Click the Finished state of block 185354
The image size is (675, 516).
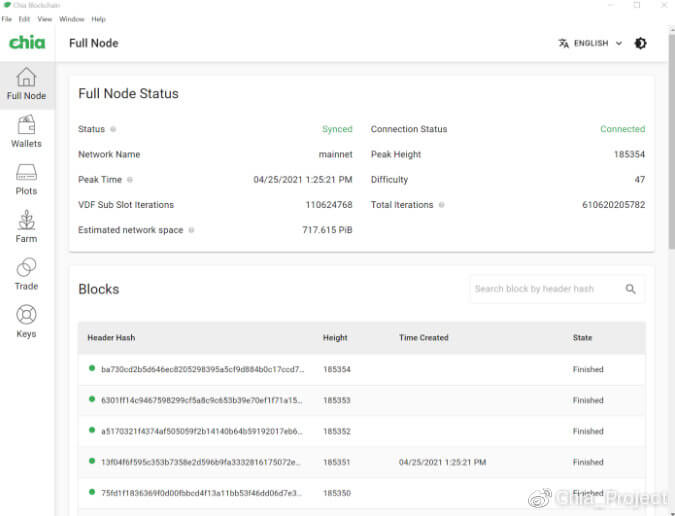(x=588, y=369)
